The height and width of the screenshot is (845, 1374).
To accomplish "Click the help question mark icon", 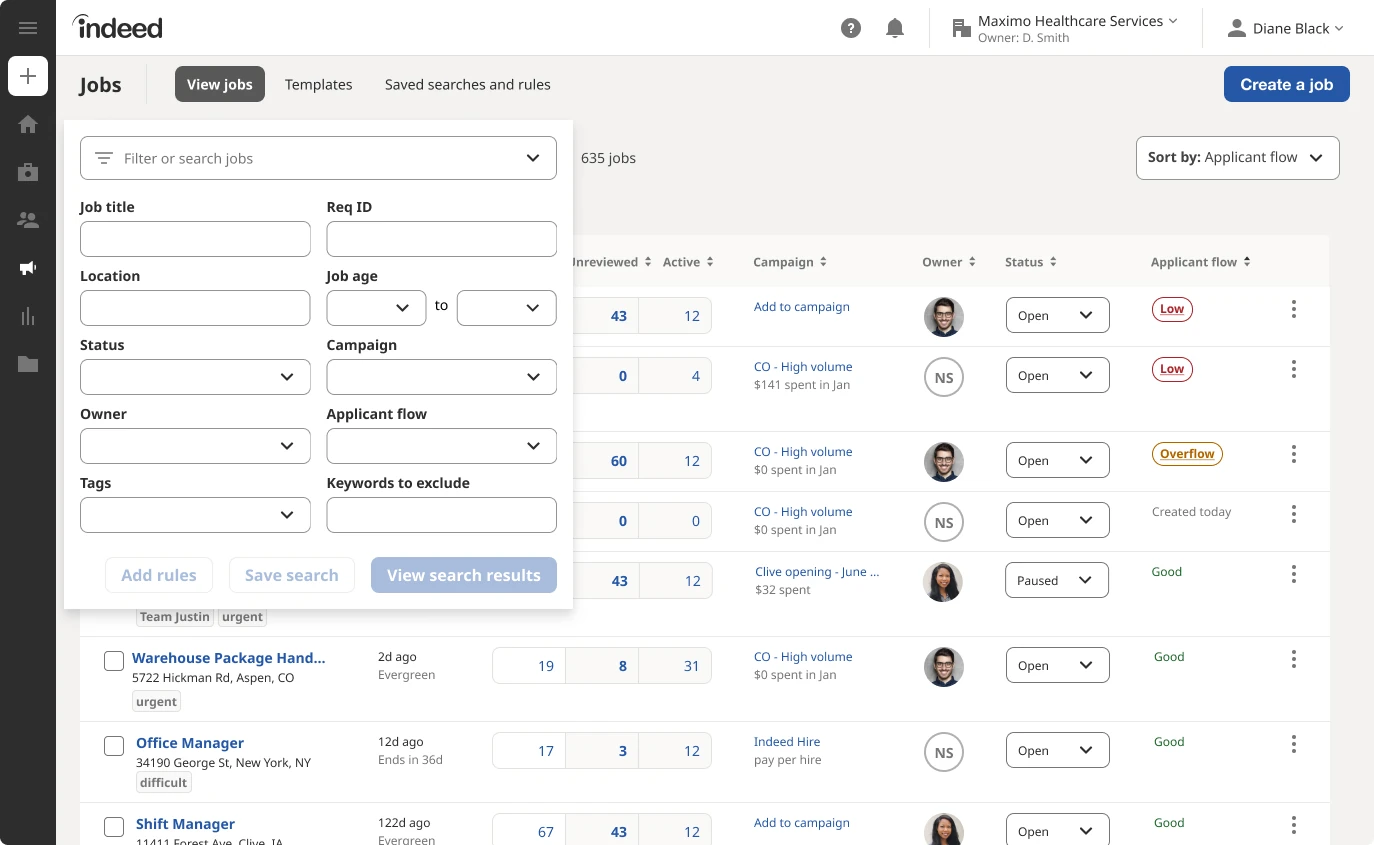I will (851, 28).
